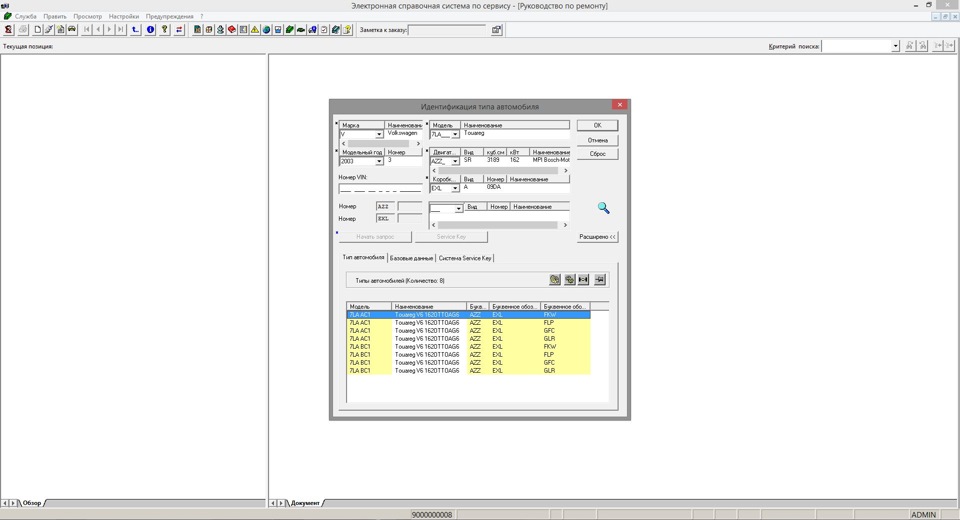Select the Тип автомобиля tab

coord(364,257)
